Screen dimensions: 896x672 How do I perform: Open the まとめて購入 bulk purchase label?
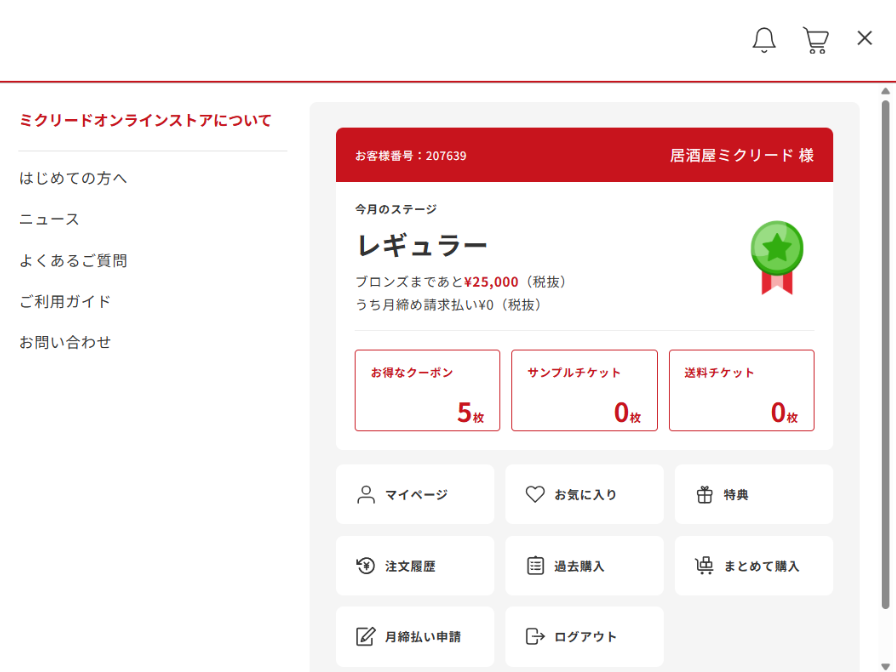pyautogui.click(x=761, y=566)
